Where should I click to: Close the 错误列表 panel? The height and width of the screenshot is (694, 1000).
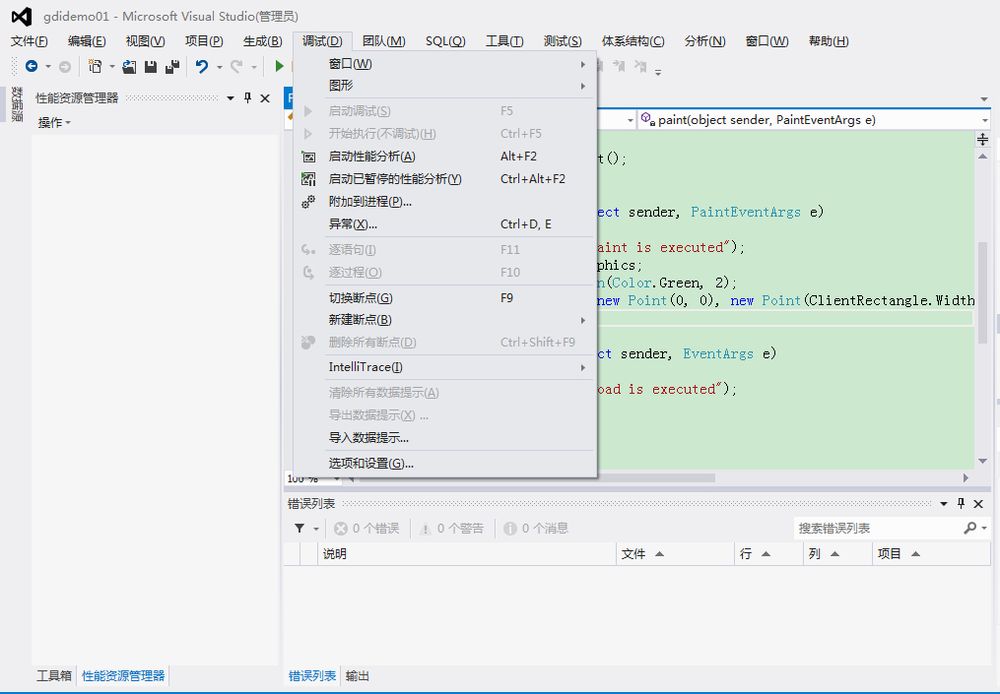click(978, 504)
